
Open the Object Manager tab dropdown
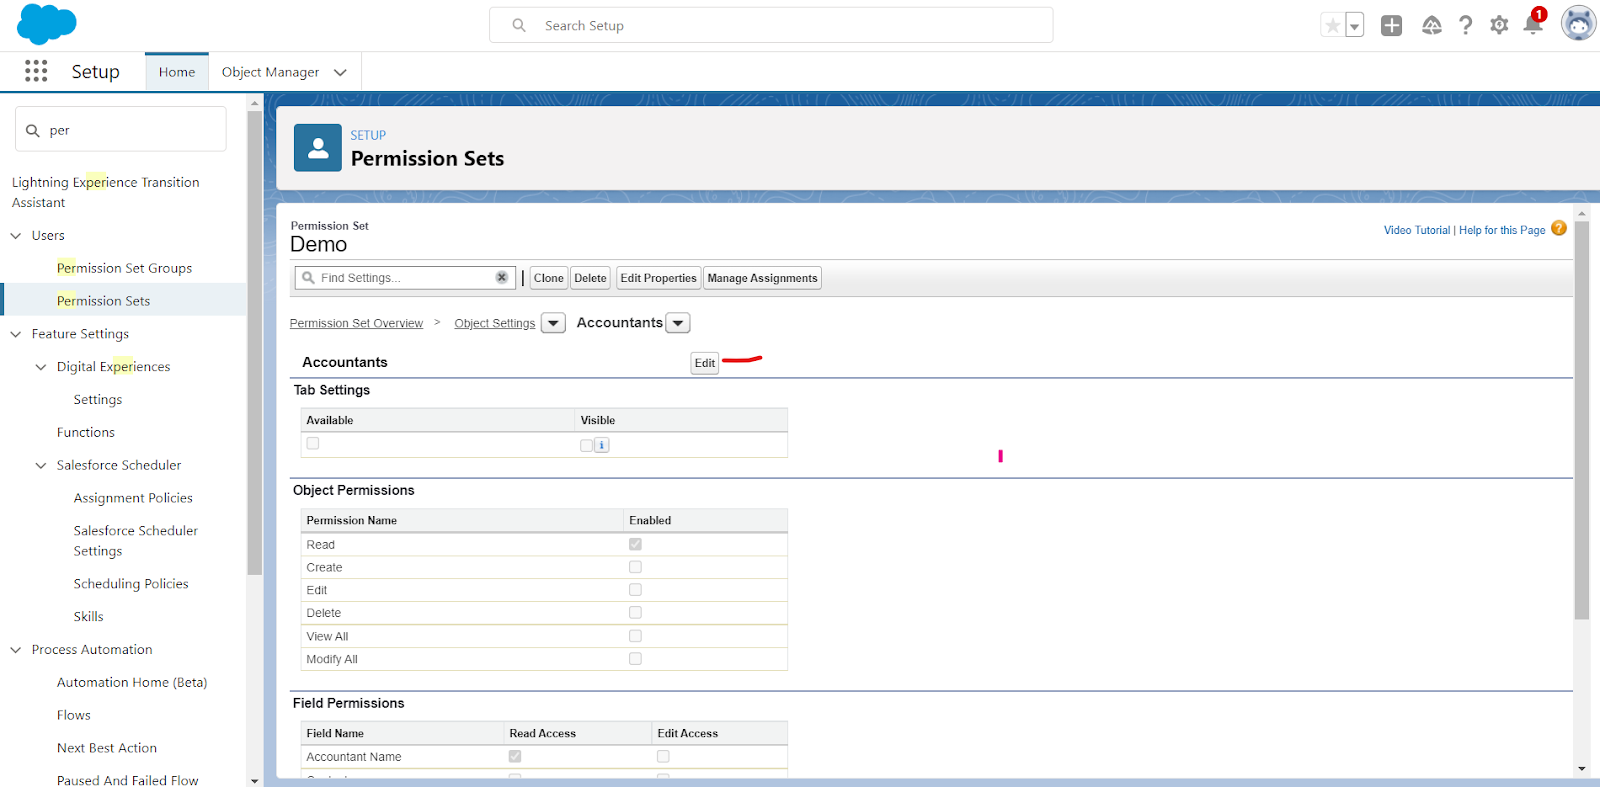340,72
